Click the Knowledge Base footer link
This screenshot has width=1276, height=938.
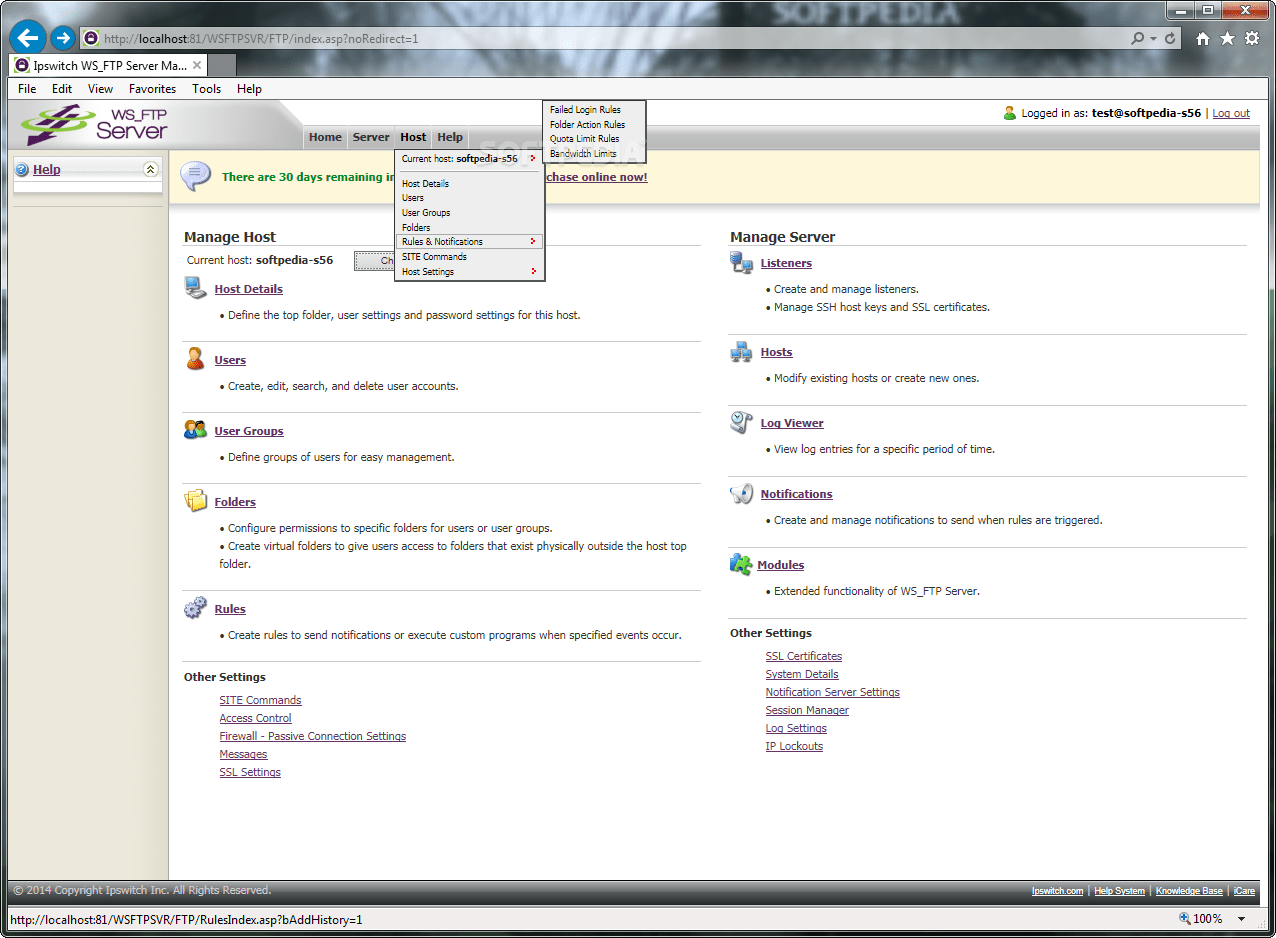[x=1189, y=891]
